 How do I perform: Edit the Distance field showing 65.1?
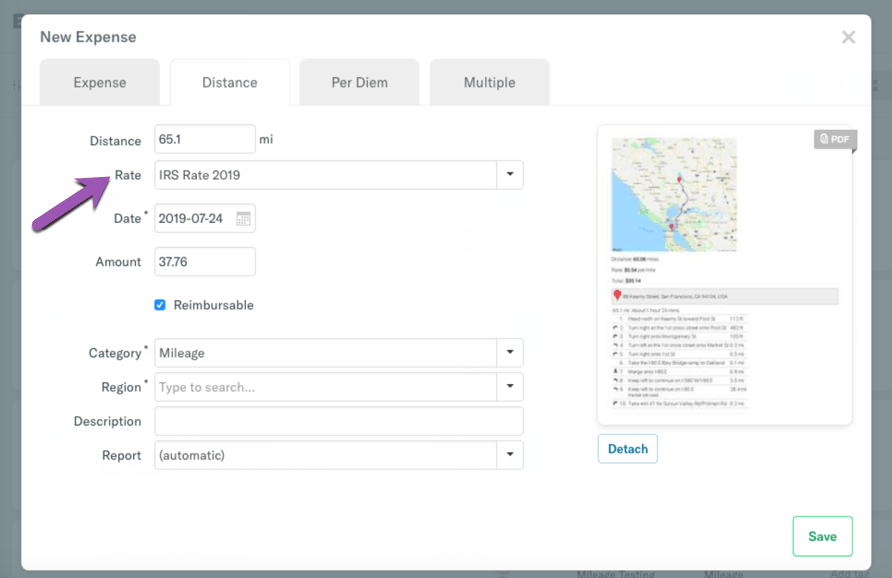(204, 139)
